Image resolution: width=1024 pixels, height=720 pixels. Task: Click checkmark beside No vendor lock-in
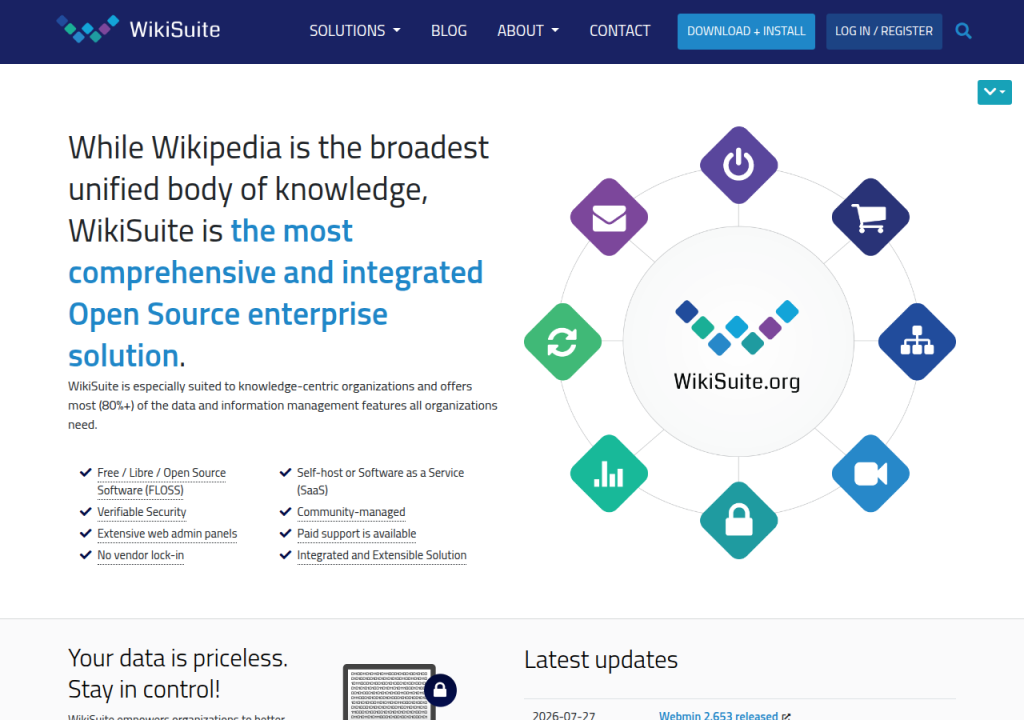tap(85, 555)
